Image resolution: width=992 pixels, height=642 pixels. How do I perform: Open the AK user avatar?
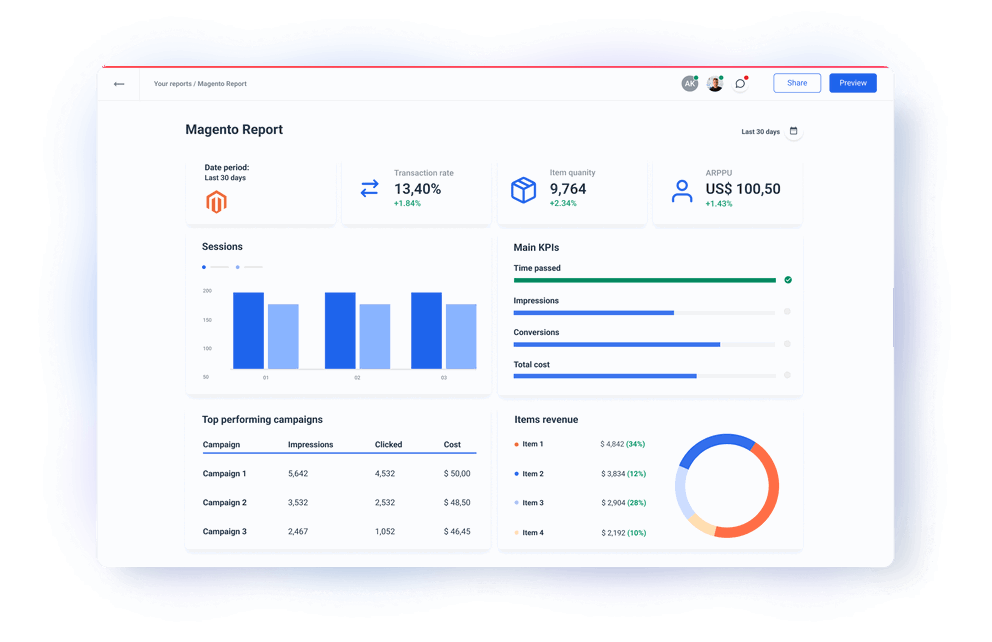click(x=689, y=84)
